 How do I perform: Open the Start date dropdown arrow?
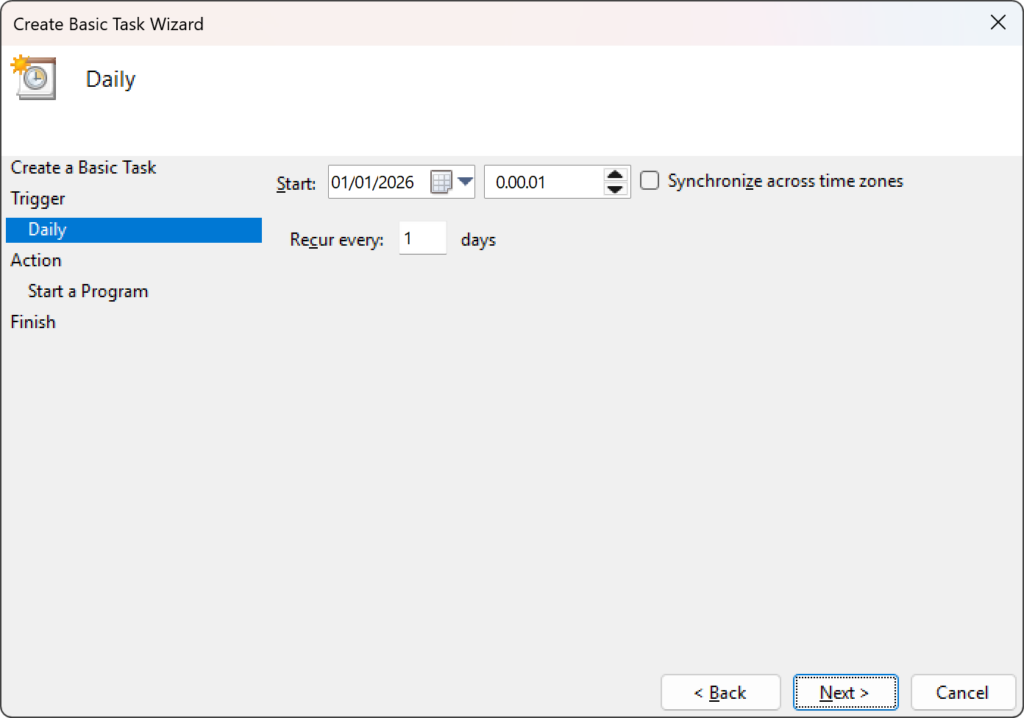coord(466,181)
